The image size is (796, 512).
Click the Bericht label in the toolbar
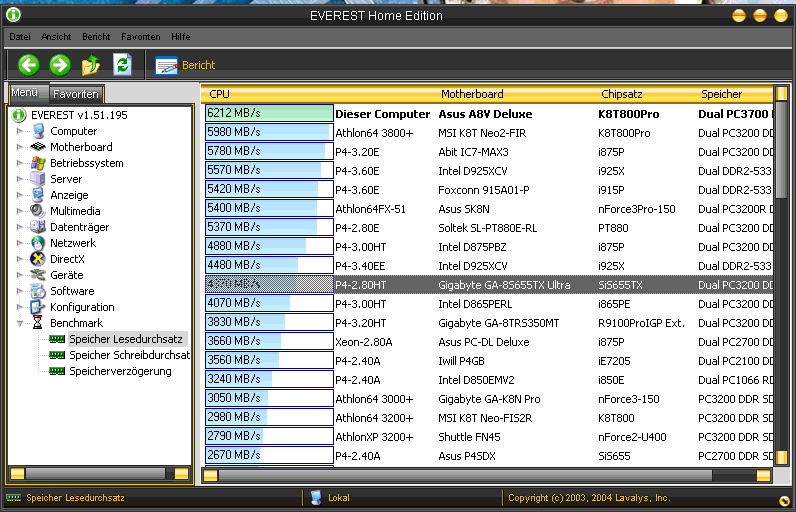(x=198, y=65)
